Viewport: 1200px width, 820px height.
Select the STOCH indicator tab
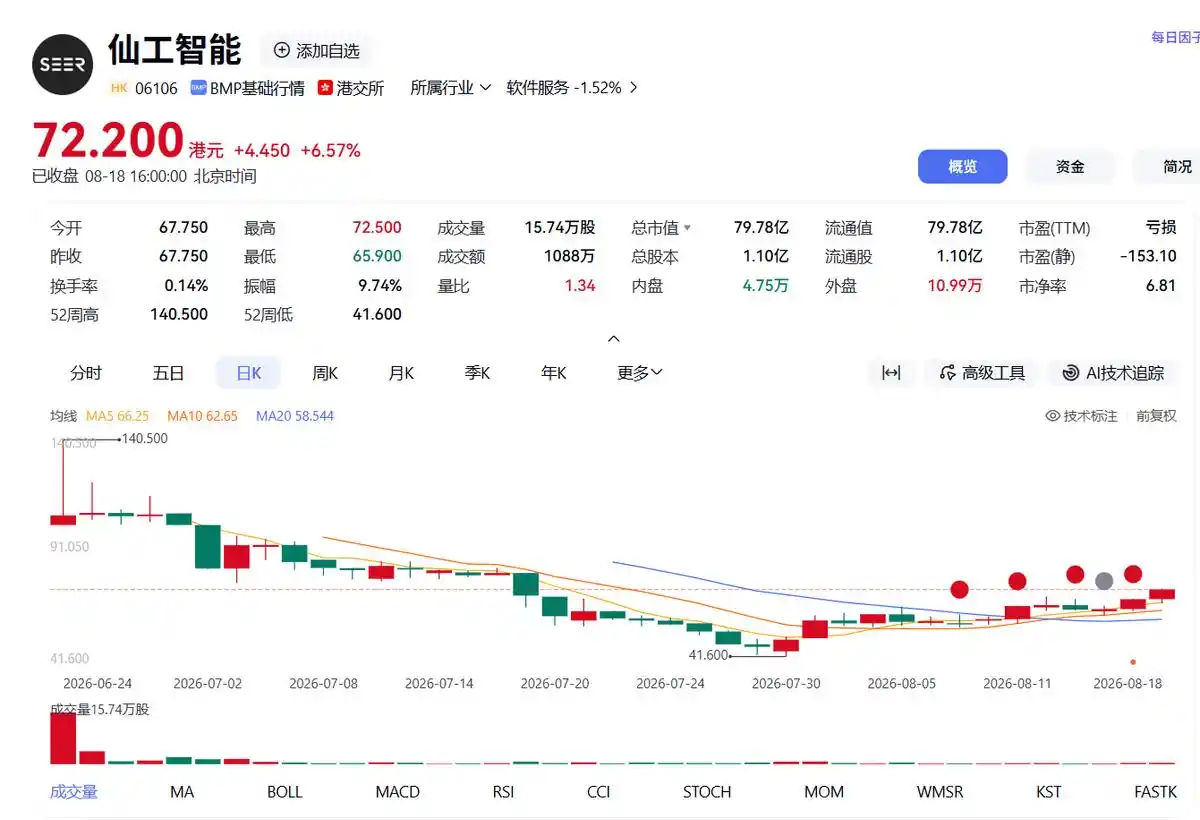(707, 792)
